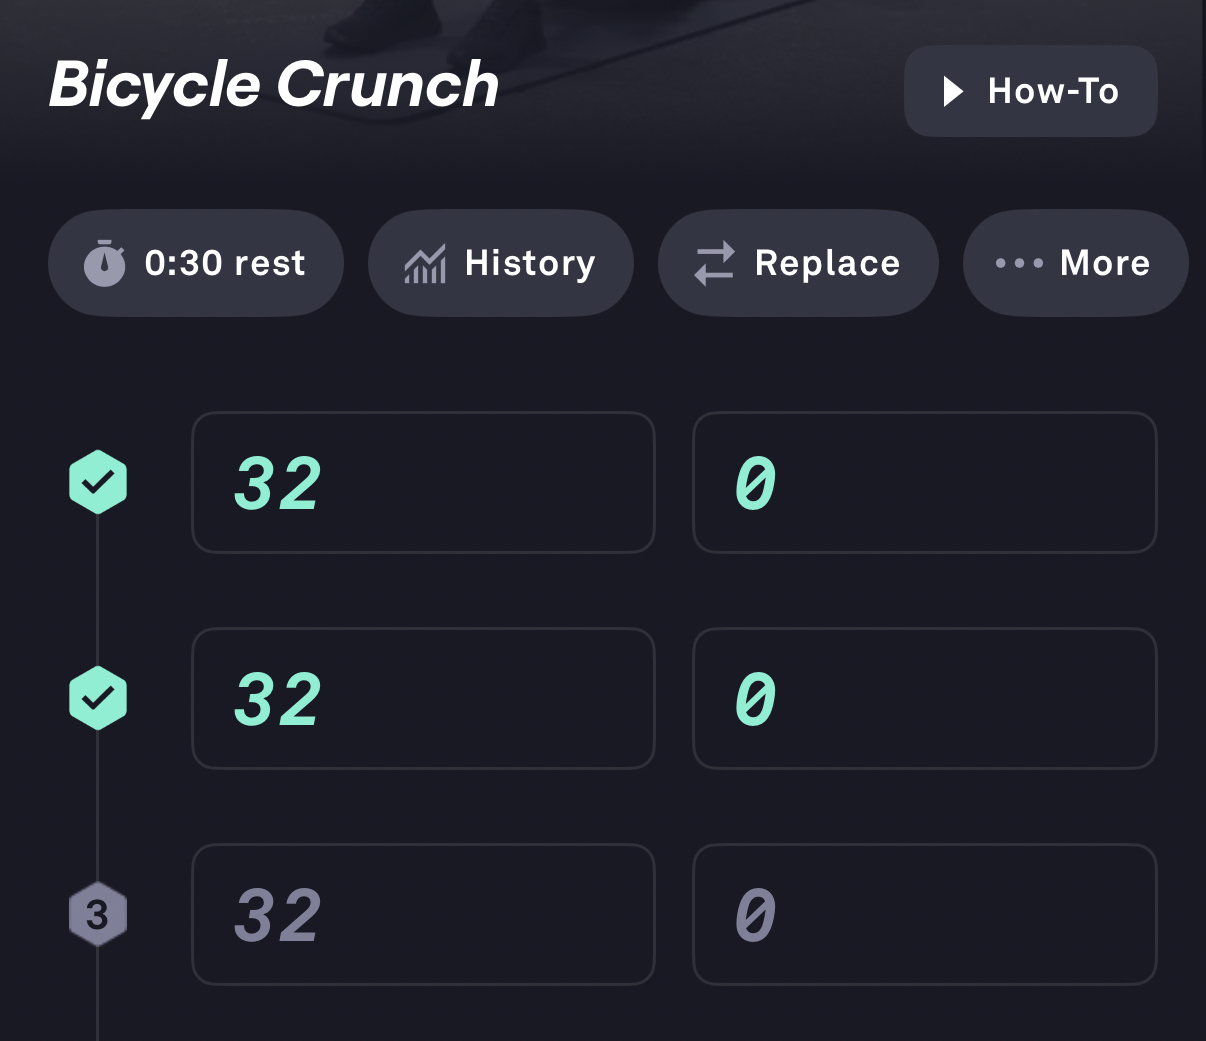1206x1041 pixels.
Task: Open the How-To video button
Action: coord(1030,91)
